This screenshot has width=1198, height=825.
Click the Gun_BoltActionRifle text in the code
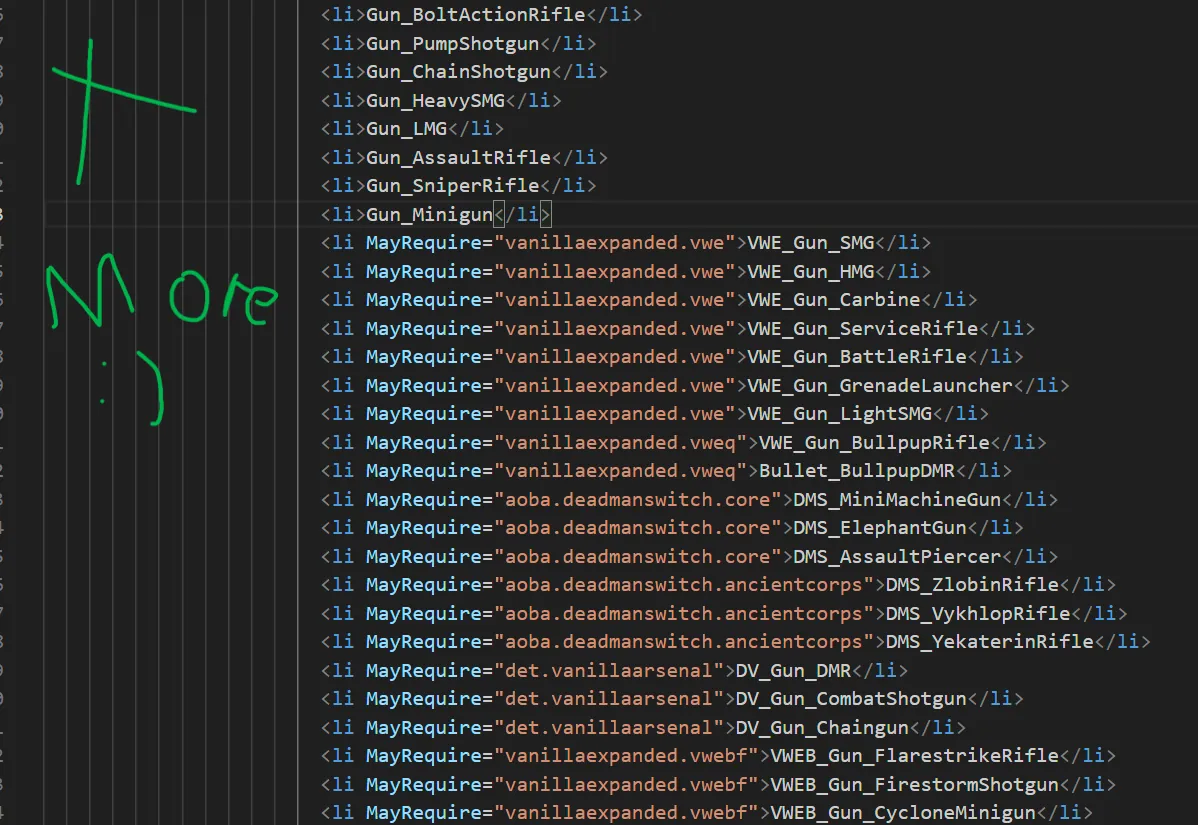[x=475, y=15]
